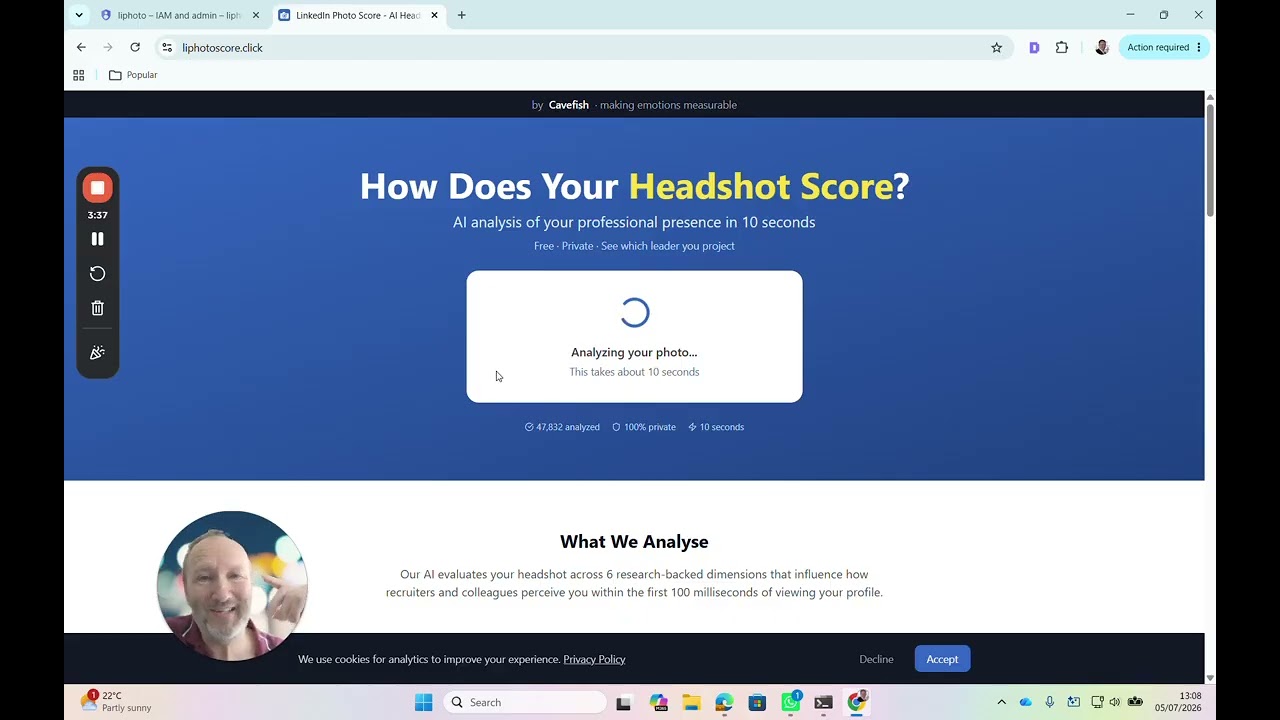This screenshot has height=720, width=1280.
Task: Open the volume speaker icon in tray
Action: point(1115,702)
